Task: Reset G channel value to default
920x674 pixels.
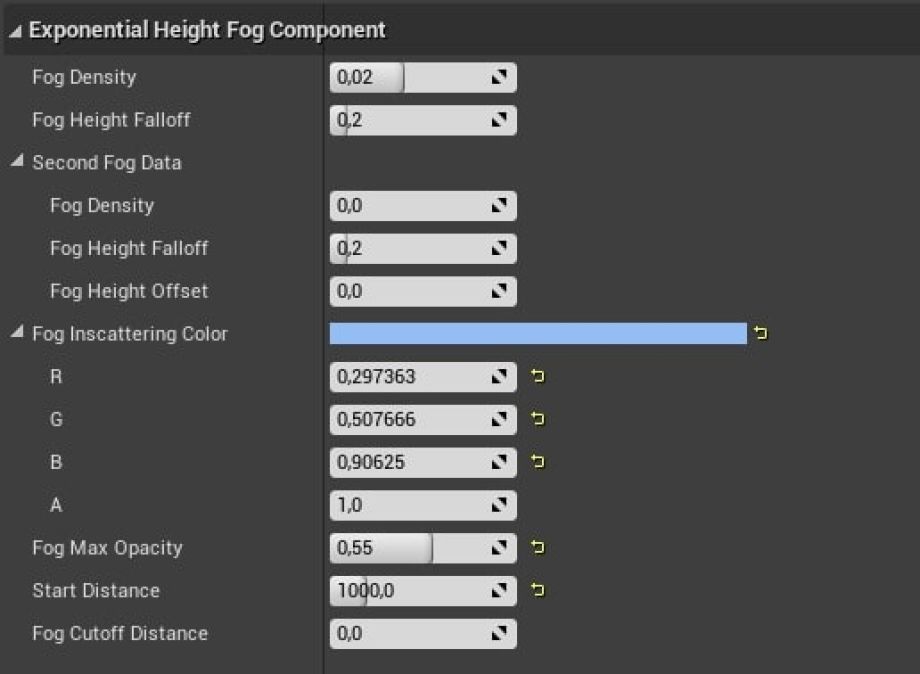Action: click(538, 419)
